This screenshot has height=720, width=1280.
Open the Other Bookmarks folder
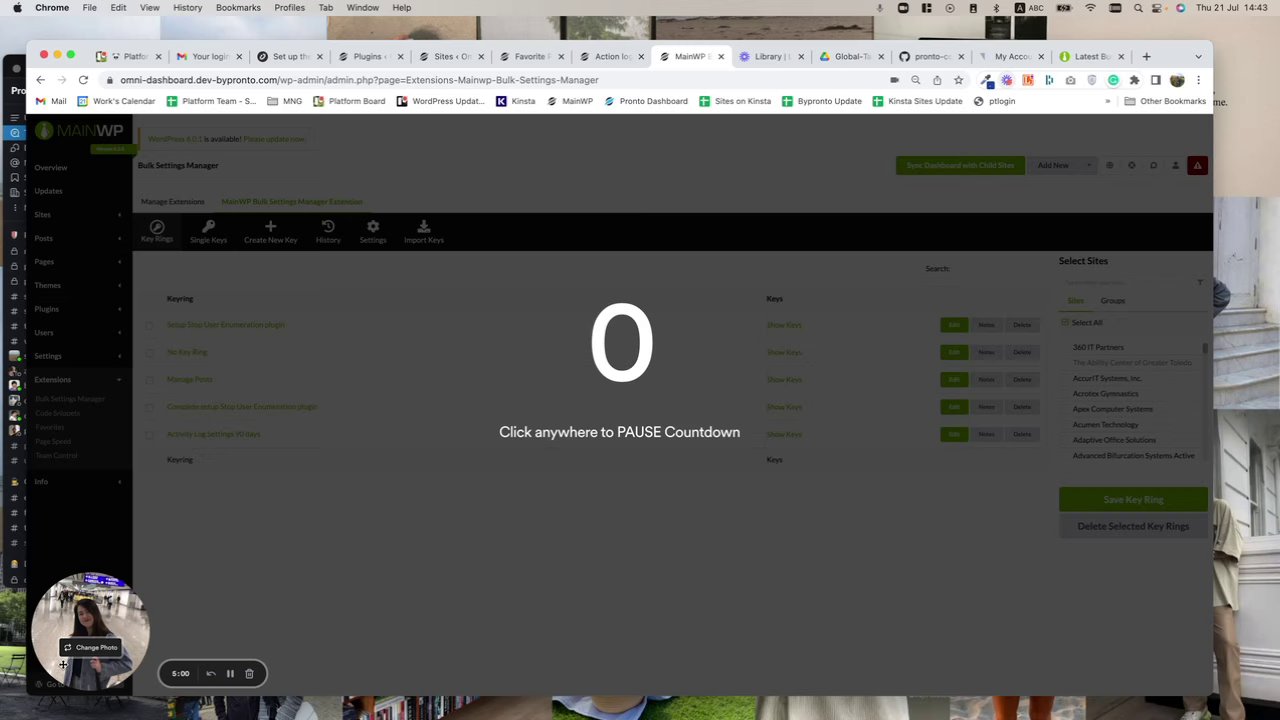(x=1165, y=101)
